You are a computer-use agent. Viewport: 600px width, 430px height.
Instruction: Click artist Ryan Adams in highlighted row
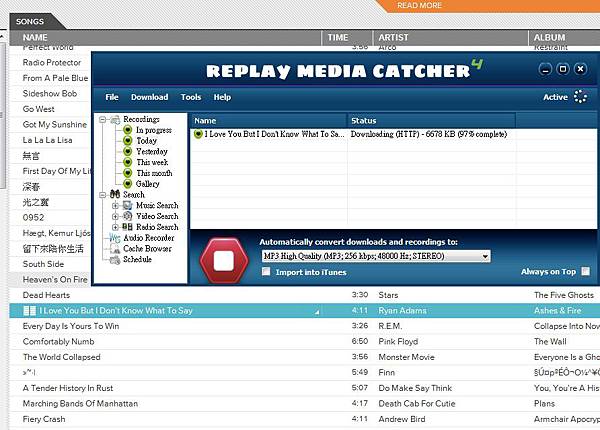pos(402,311)
